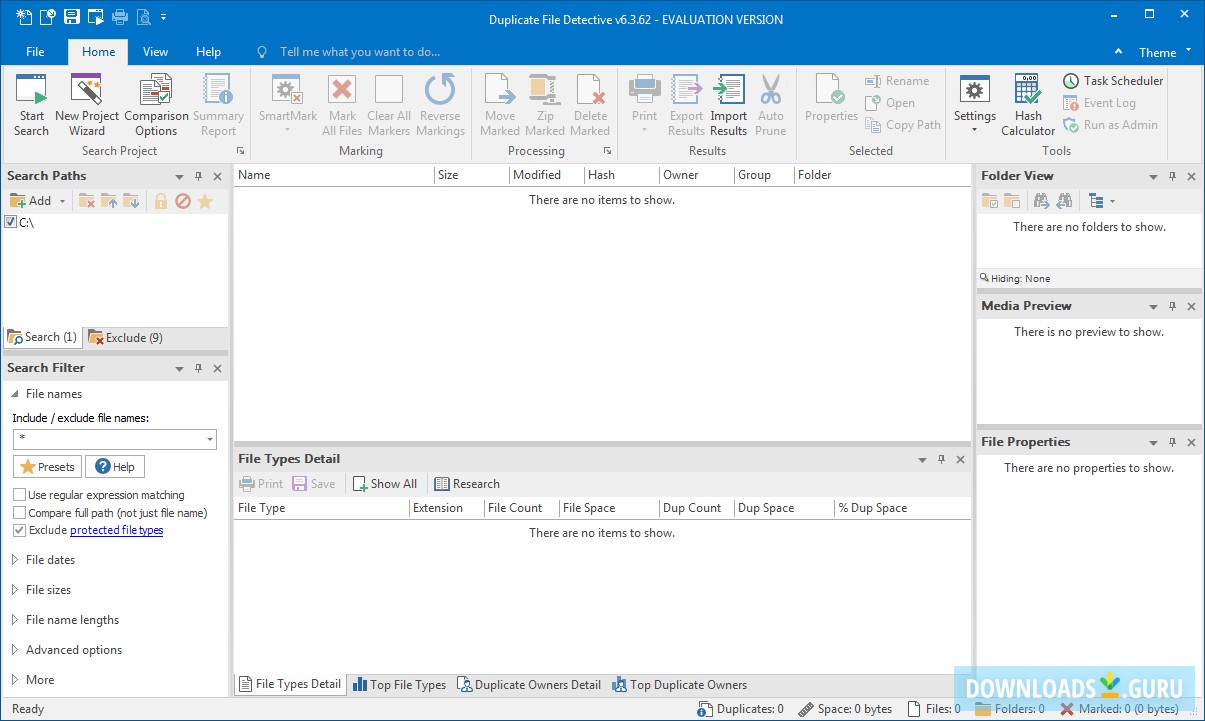Viewport: 1205px width, 721px height.
Task: Switch to the Exclude (9) tab
Action: [125, 338]
